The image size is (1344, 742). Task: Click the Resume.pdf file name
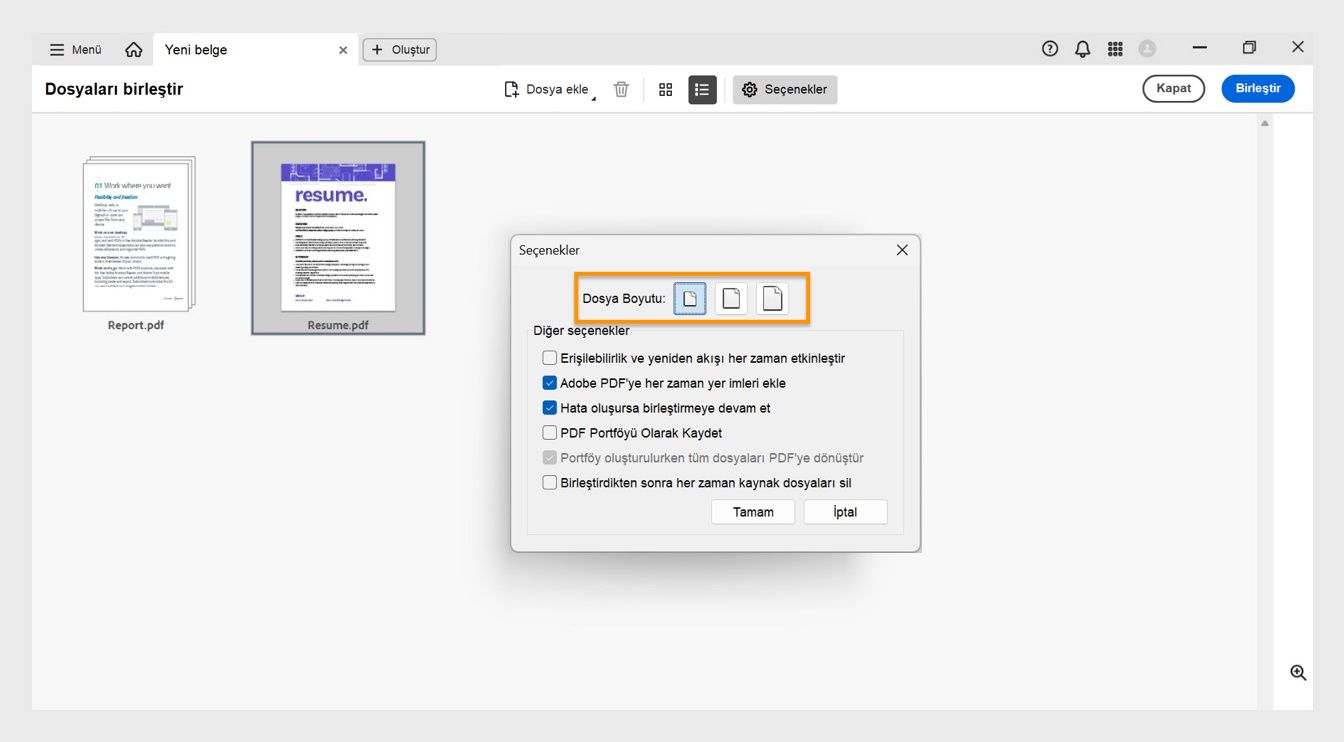(338, 325)
